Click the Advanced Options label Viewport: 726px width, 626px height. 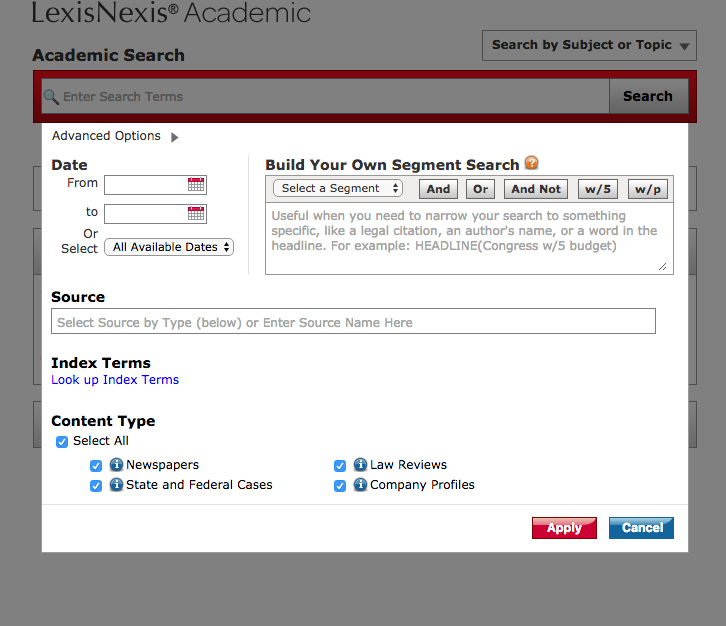point(106,136)
